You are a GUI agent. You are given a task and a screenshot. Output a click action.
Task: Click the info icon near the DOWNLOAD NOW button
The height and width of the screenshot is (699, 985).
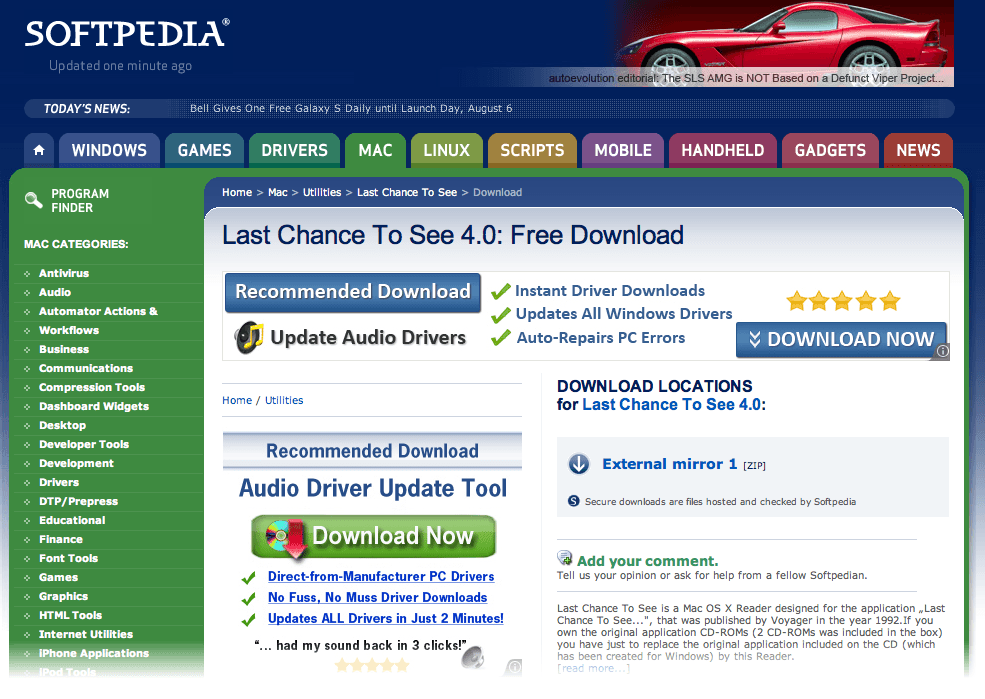tap(941, 352)
